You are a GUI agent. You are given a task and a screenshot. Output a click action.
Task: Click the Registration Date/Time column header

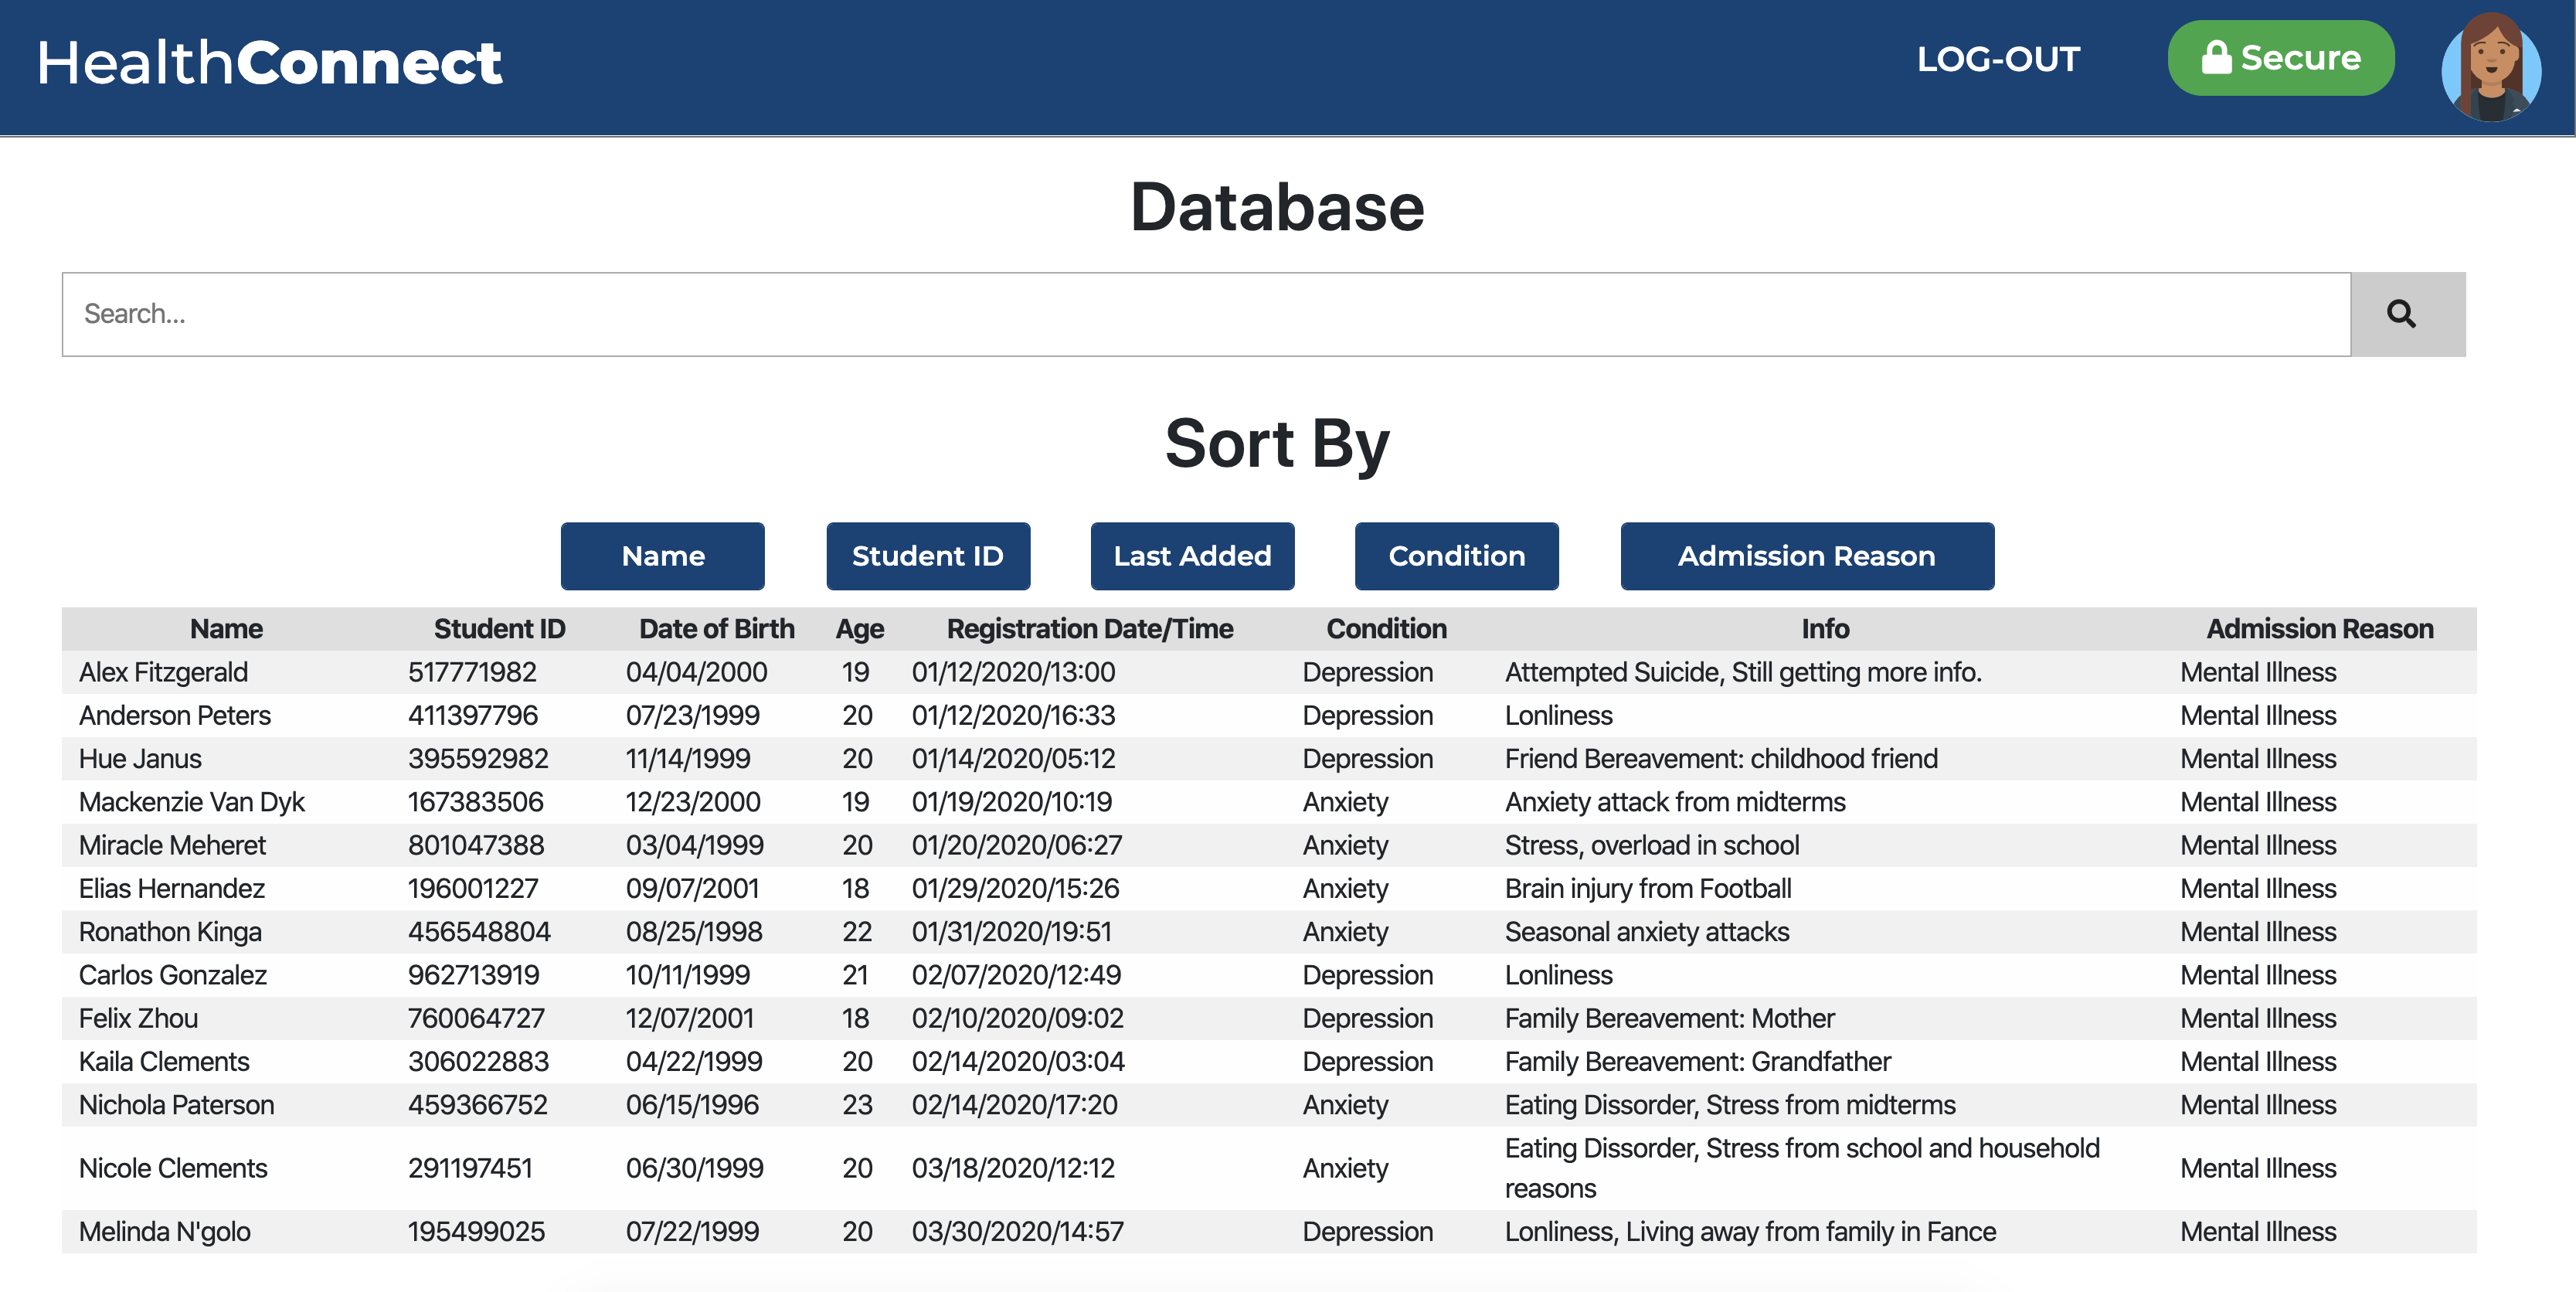coord(1089,628)
